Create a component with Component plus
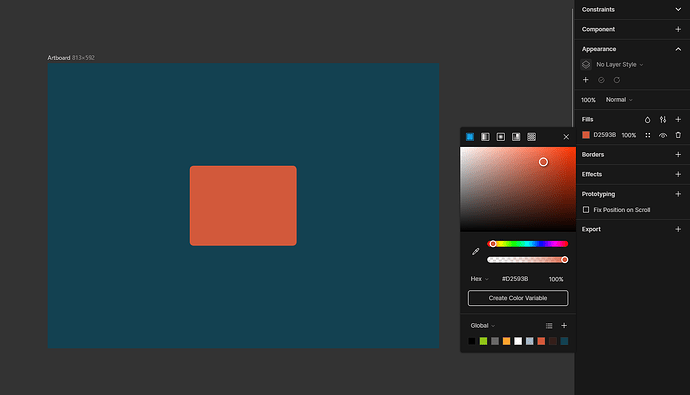Viewport: 690px width, 395px height. [x=678, y=29]
